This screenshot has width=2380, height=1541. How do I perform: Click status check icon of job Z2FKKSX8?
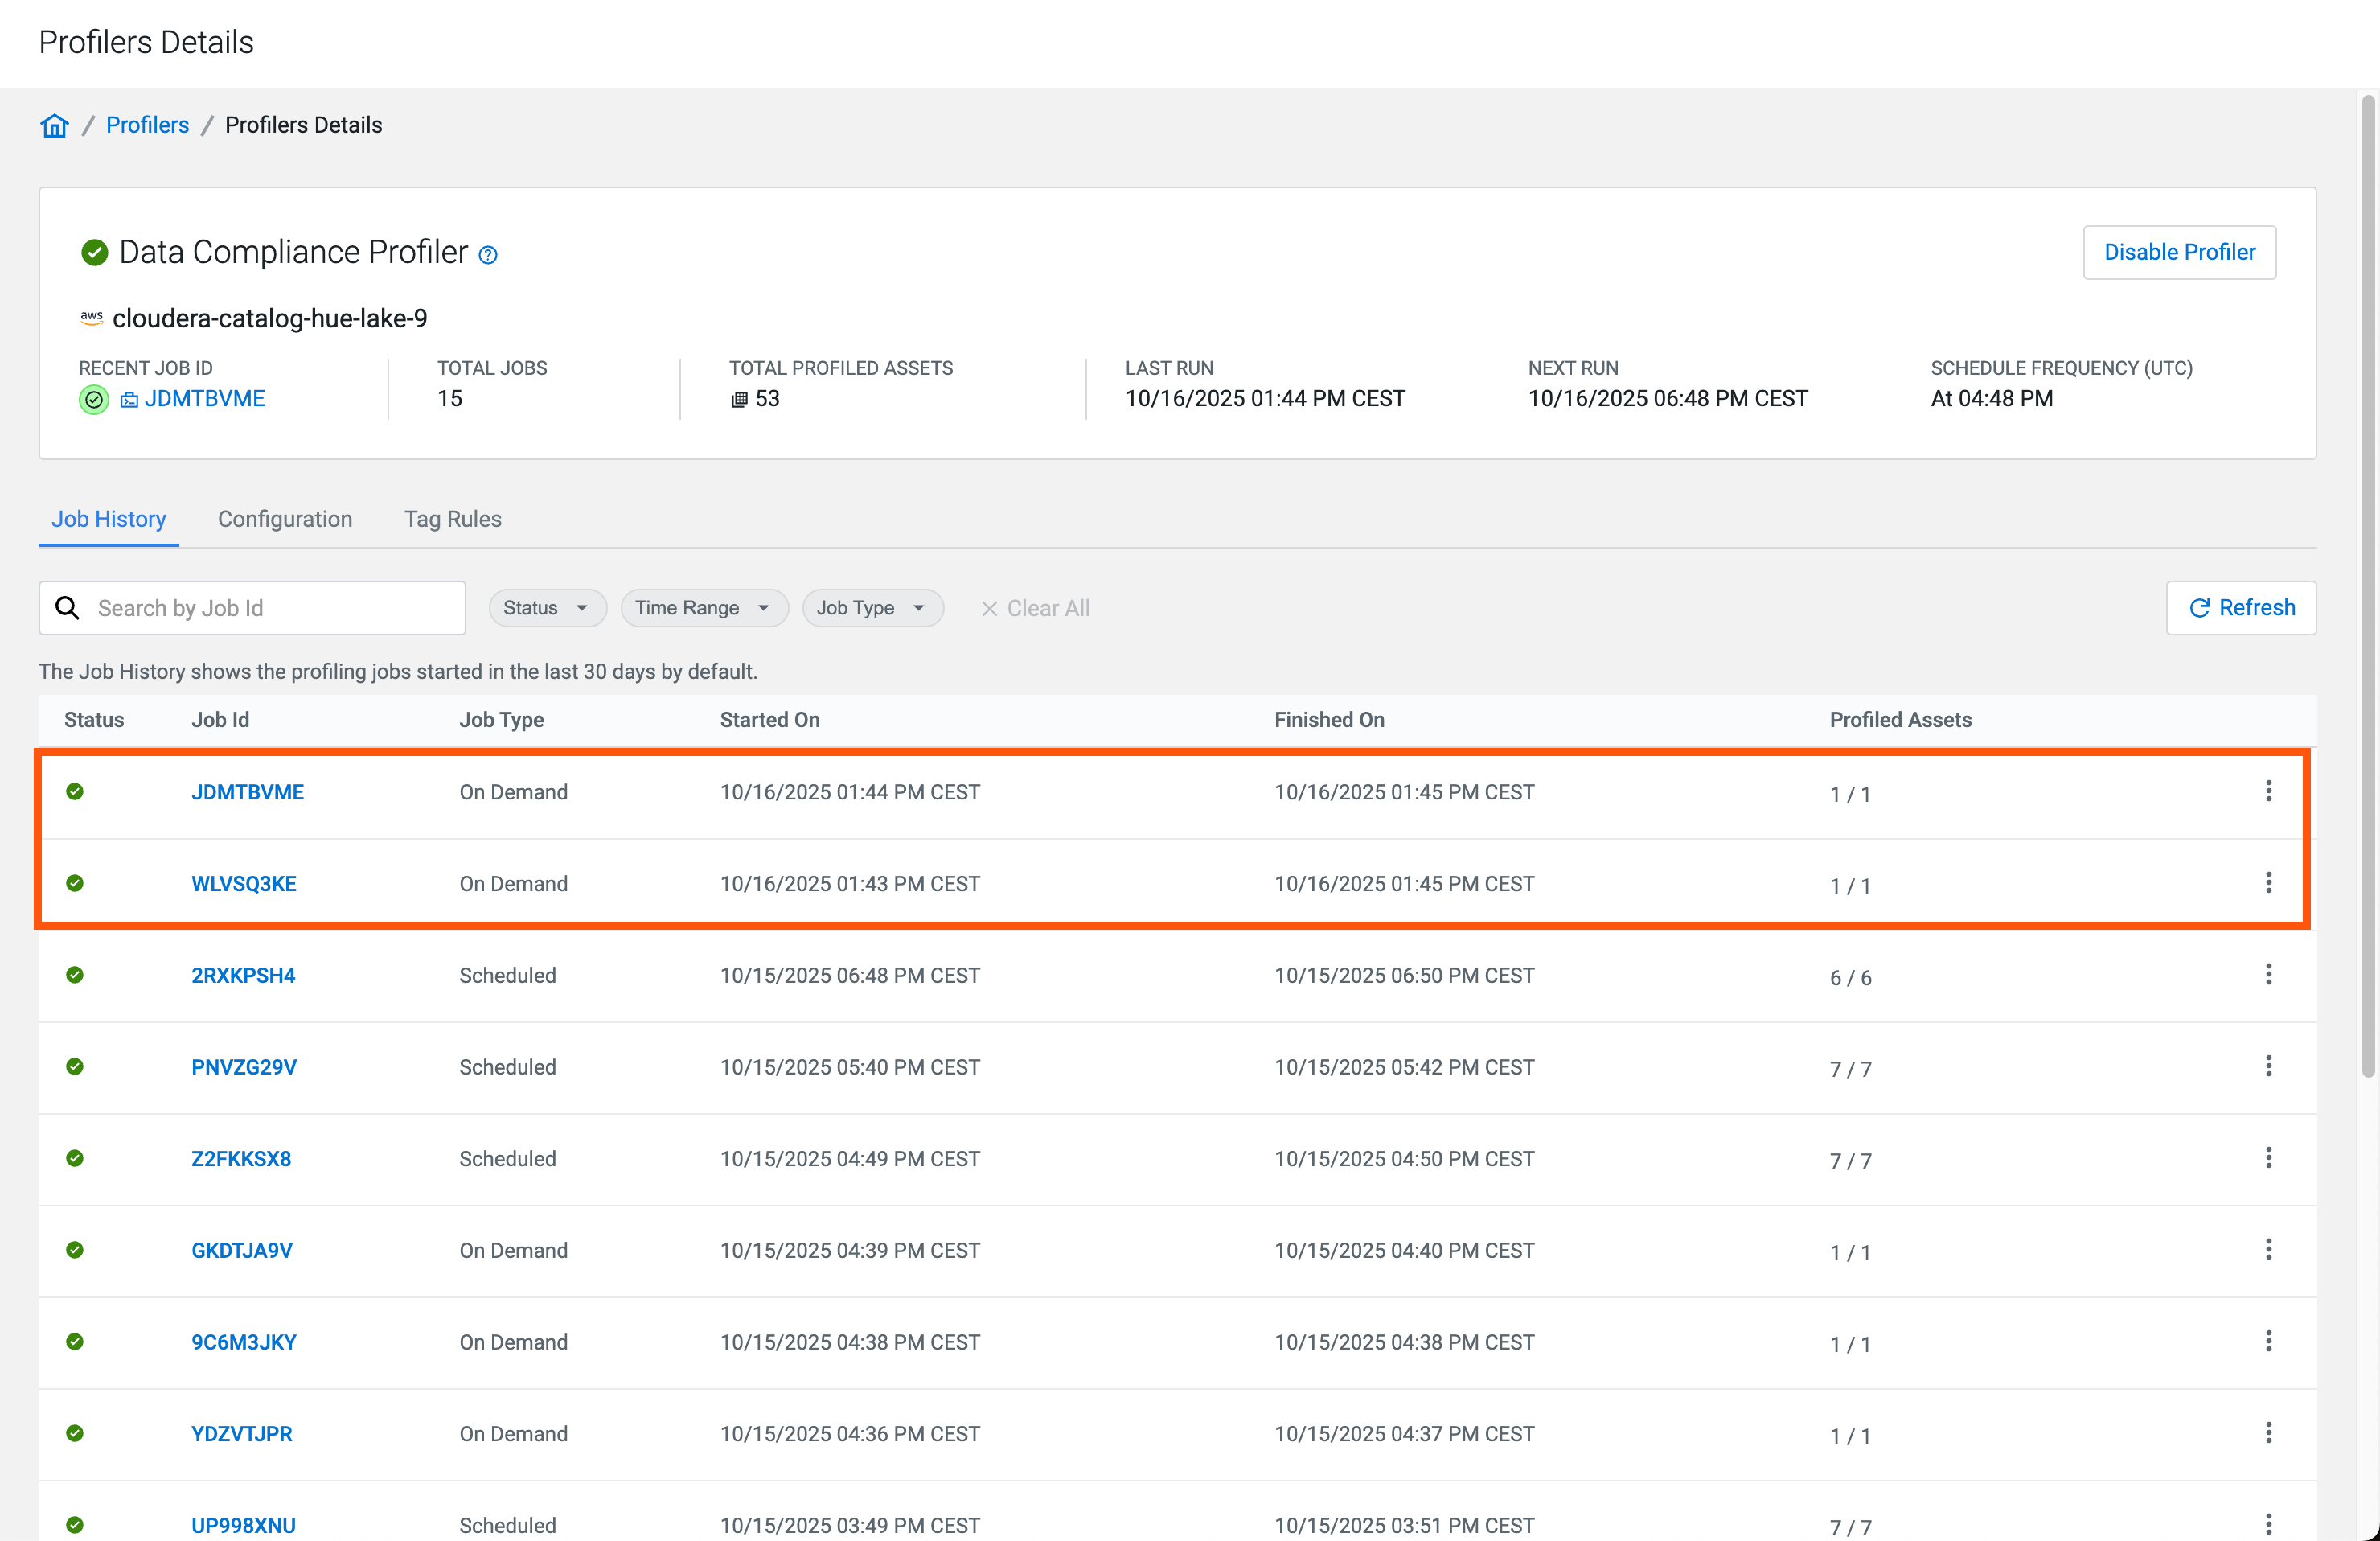point(75,1158)
